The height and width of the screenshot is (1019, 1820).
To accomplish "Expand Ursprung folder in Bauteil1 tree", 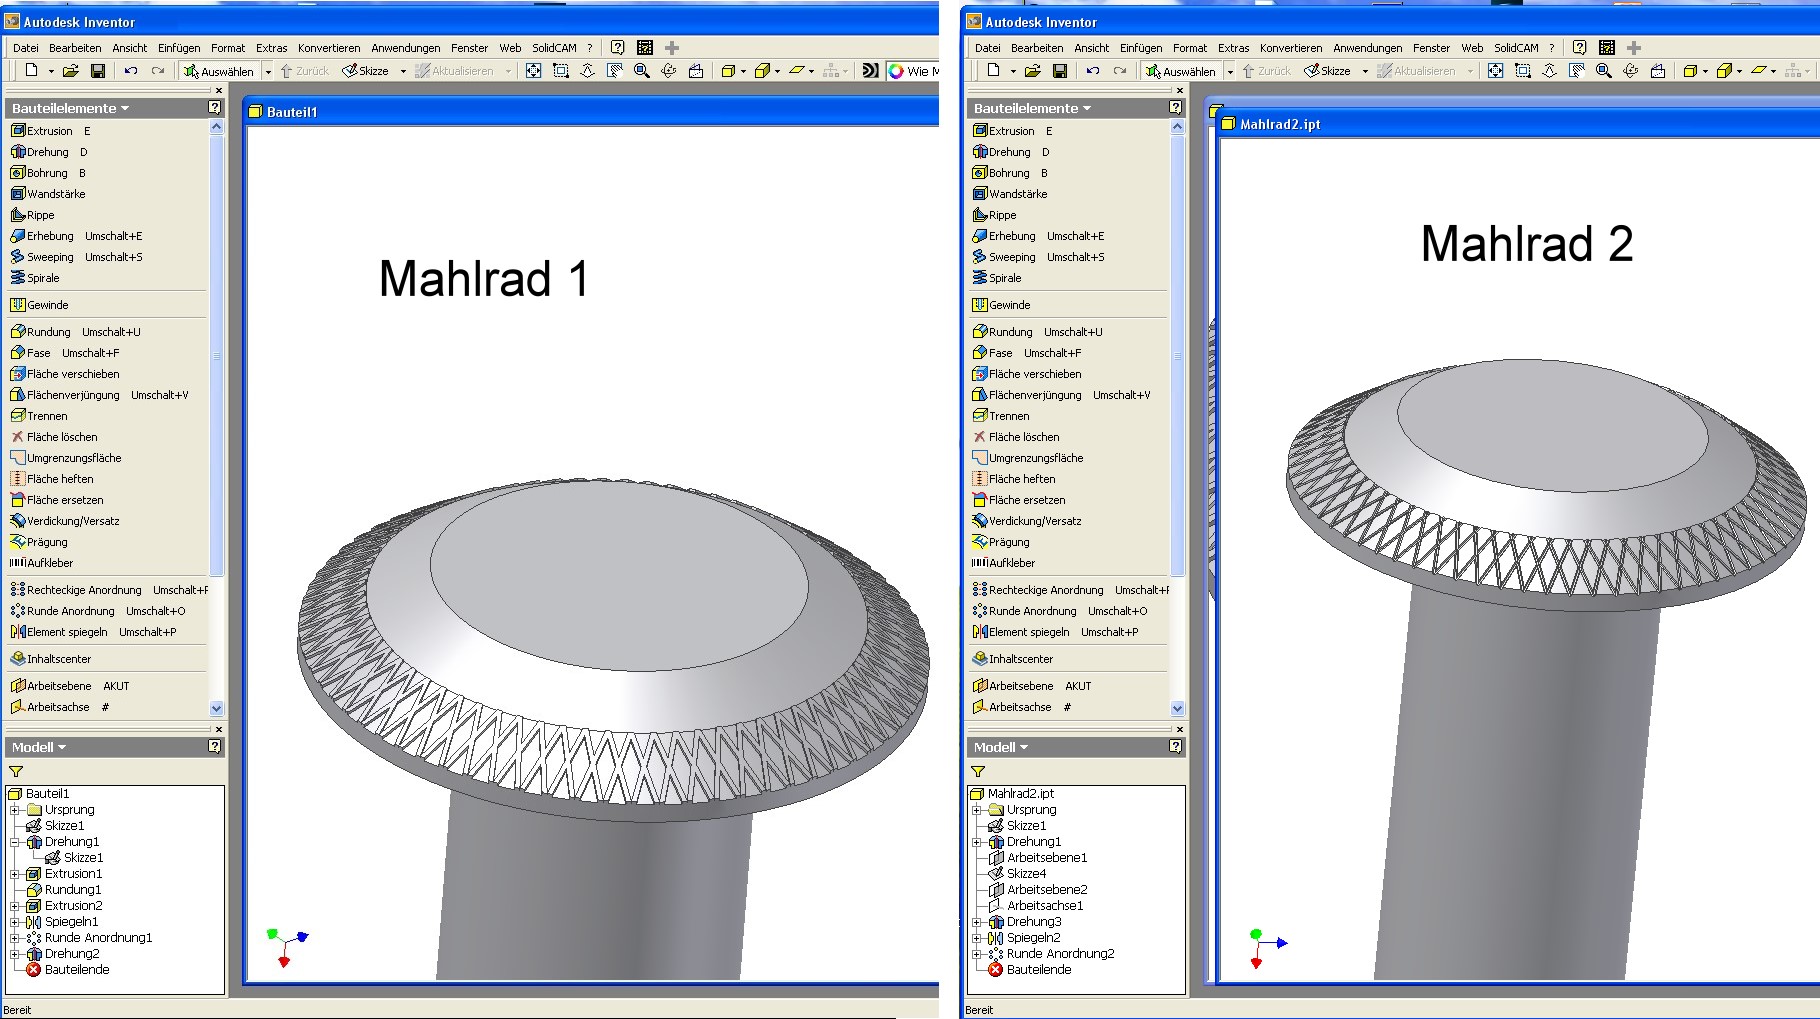I will click(x=15, y=810).
